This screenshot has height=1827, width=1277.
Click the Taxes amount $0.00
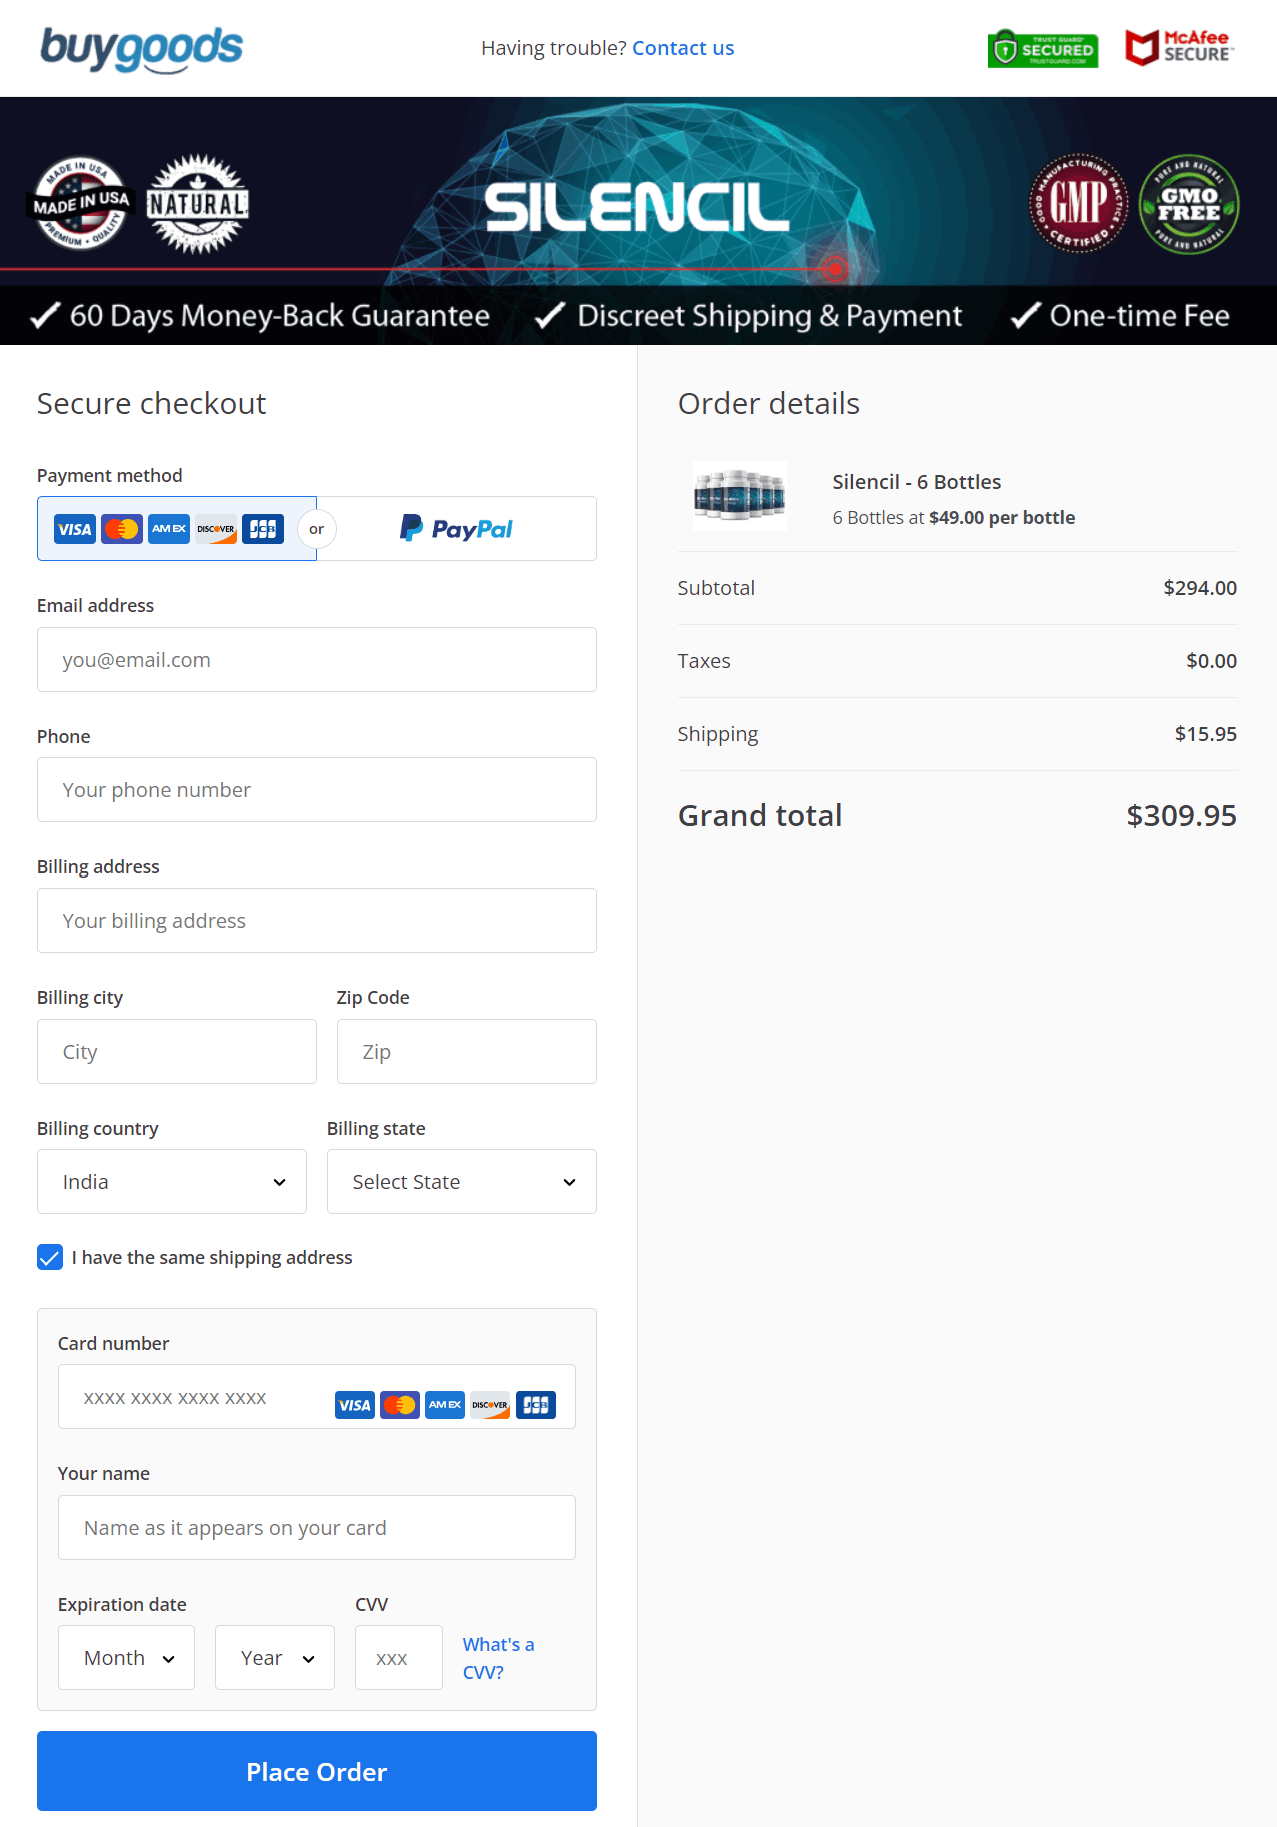pos(1212,661)
